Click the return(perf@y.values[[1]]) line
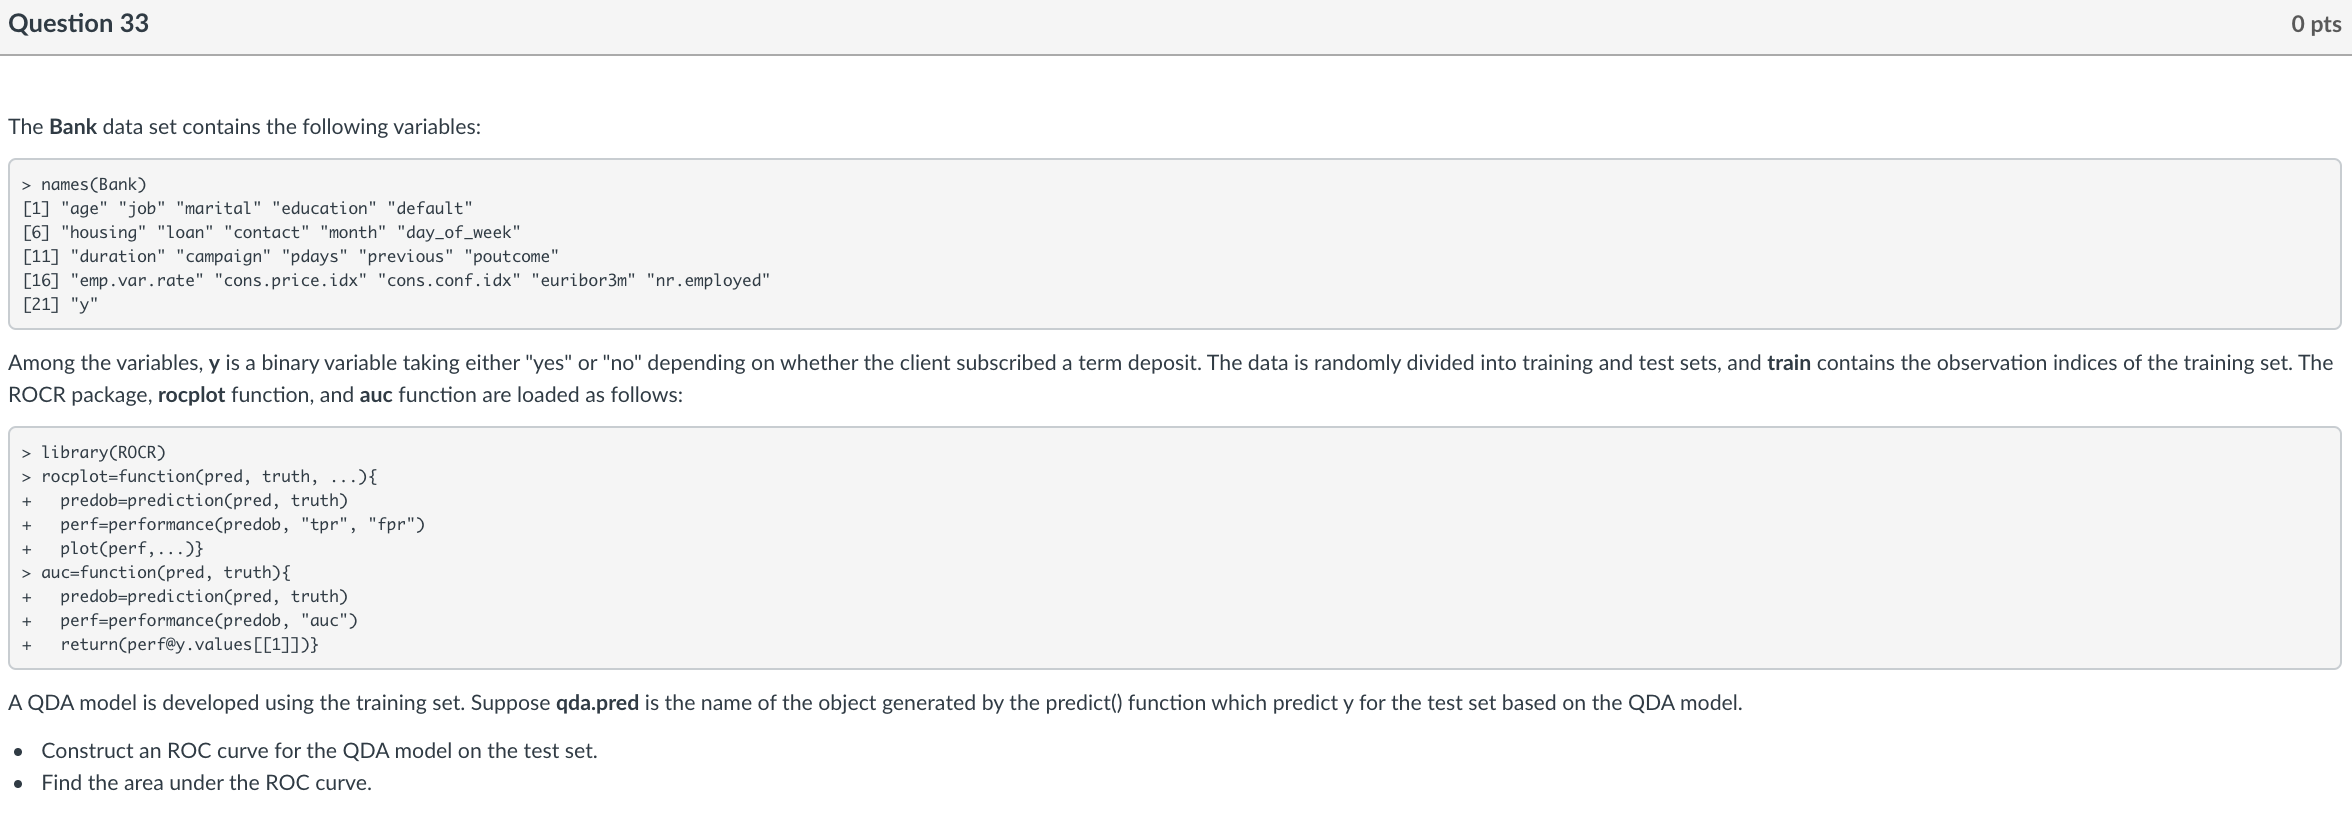2352x820 pixels. coord(189,644)
